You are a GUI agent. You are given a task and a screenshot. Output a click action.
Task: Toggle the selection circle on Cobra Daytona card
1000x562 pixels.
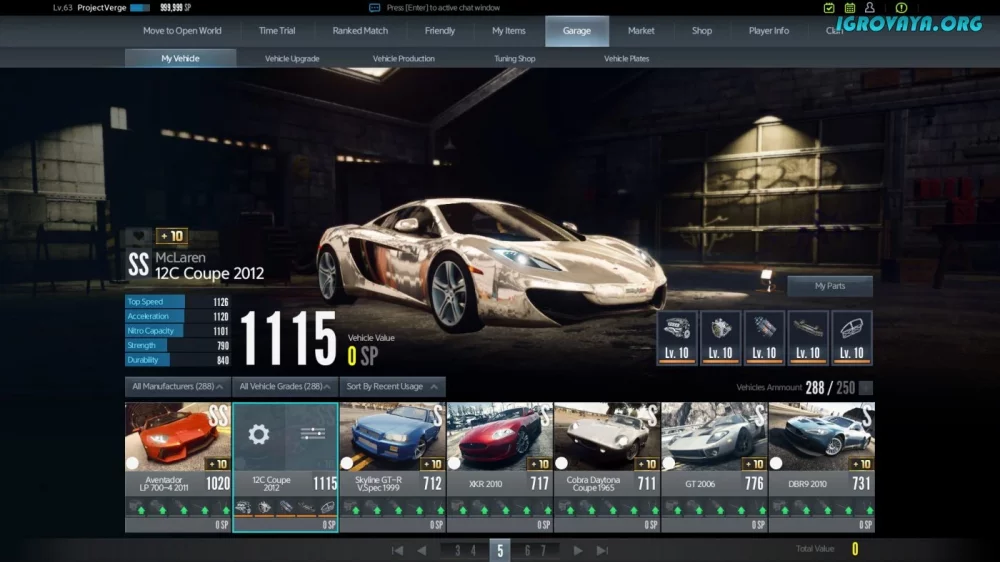[x=561, y=463]
